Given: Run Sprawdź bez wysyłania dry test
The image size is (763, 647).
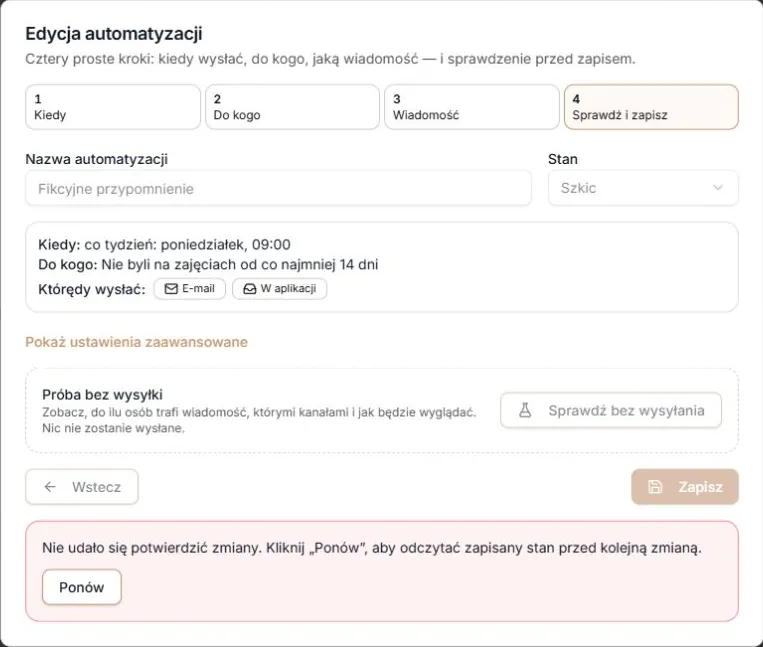Looking at the screenshot, I should tap(611, 411).
